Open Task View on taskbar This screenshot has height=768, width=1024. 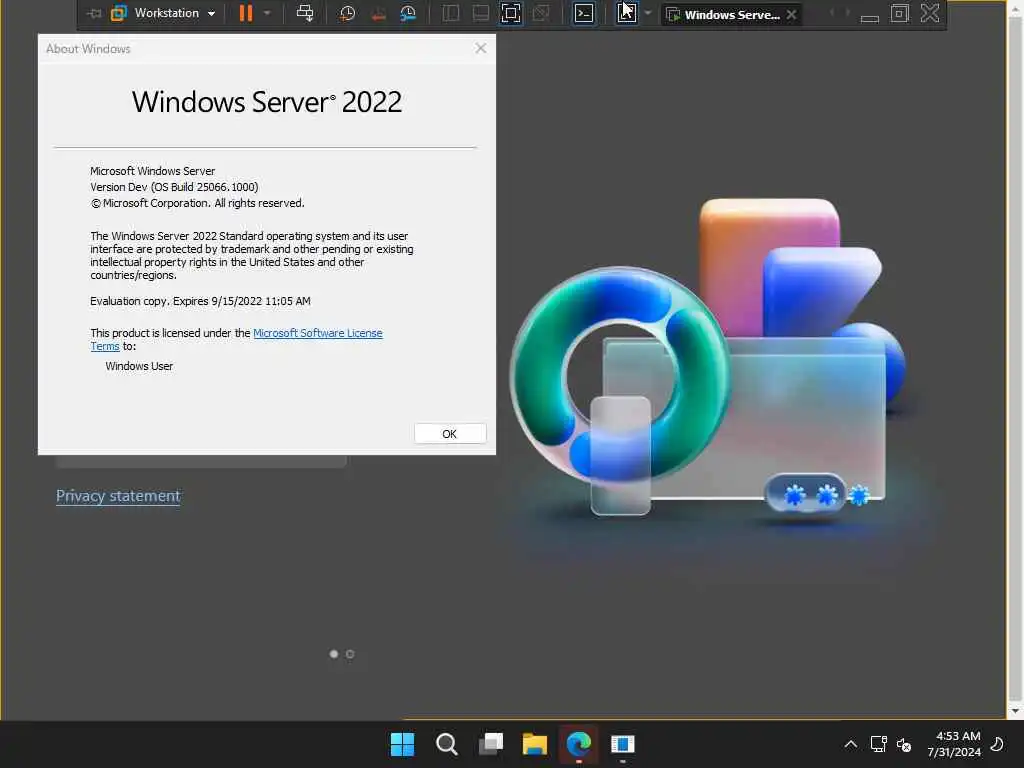(491, 744)
